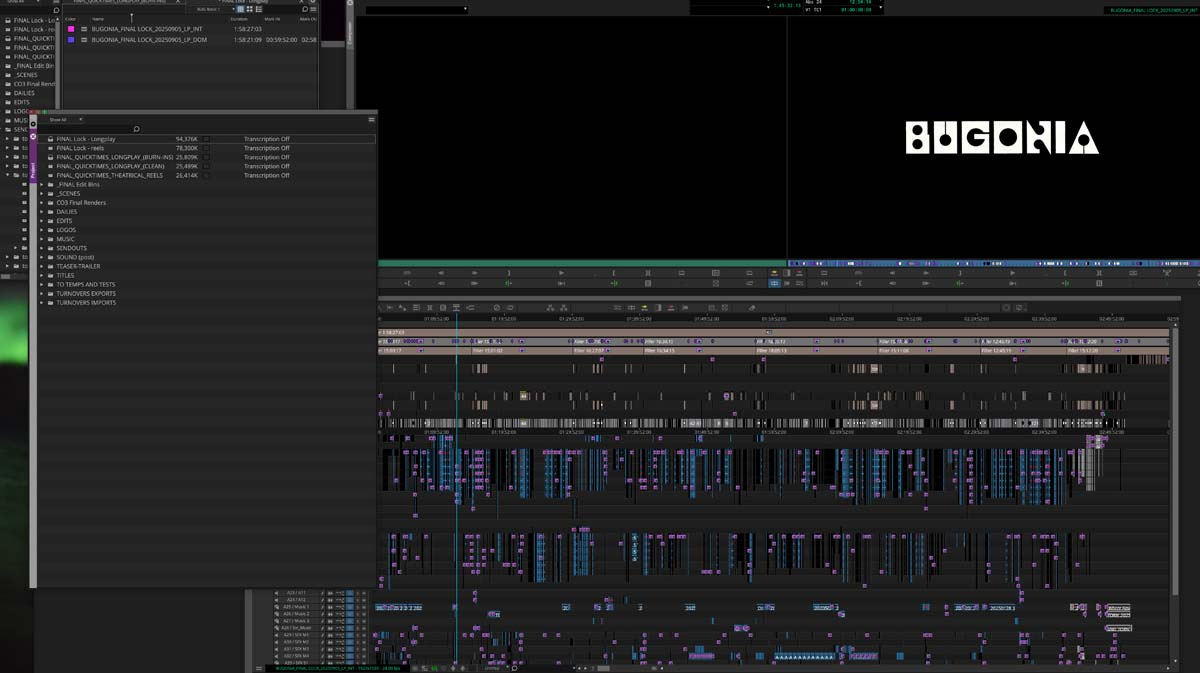Expand the SOUND (post) folder
This screenshot has height=673, width=1200.
pos(42,257)
